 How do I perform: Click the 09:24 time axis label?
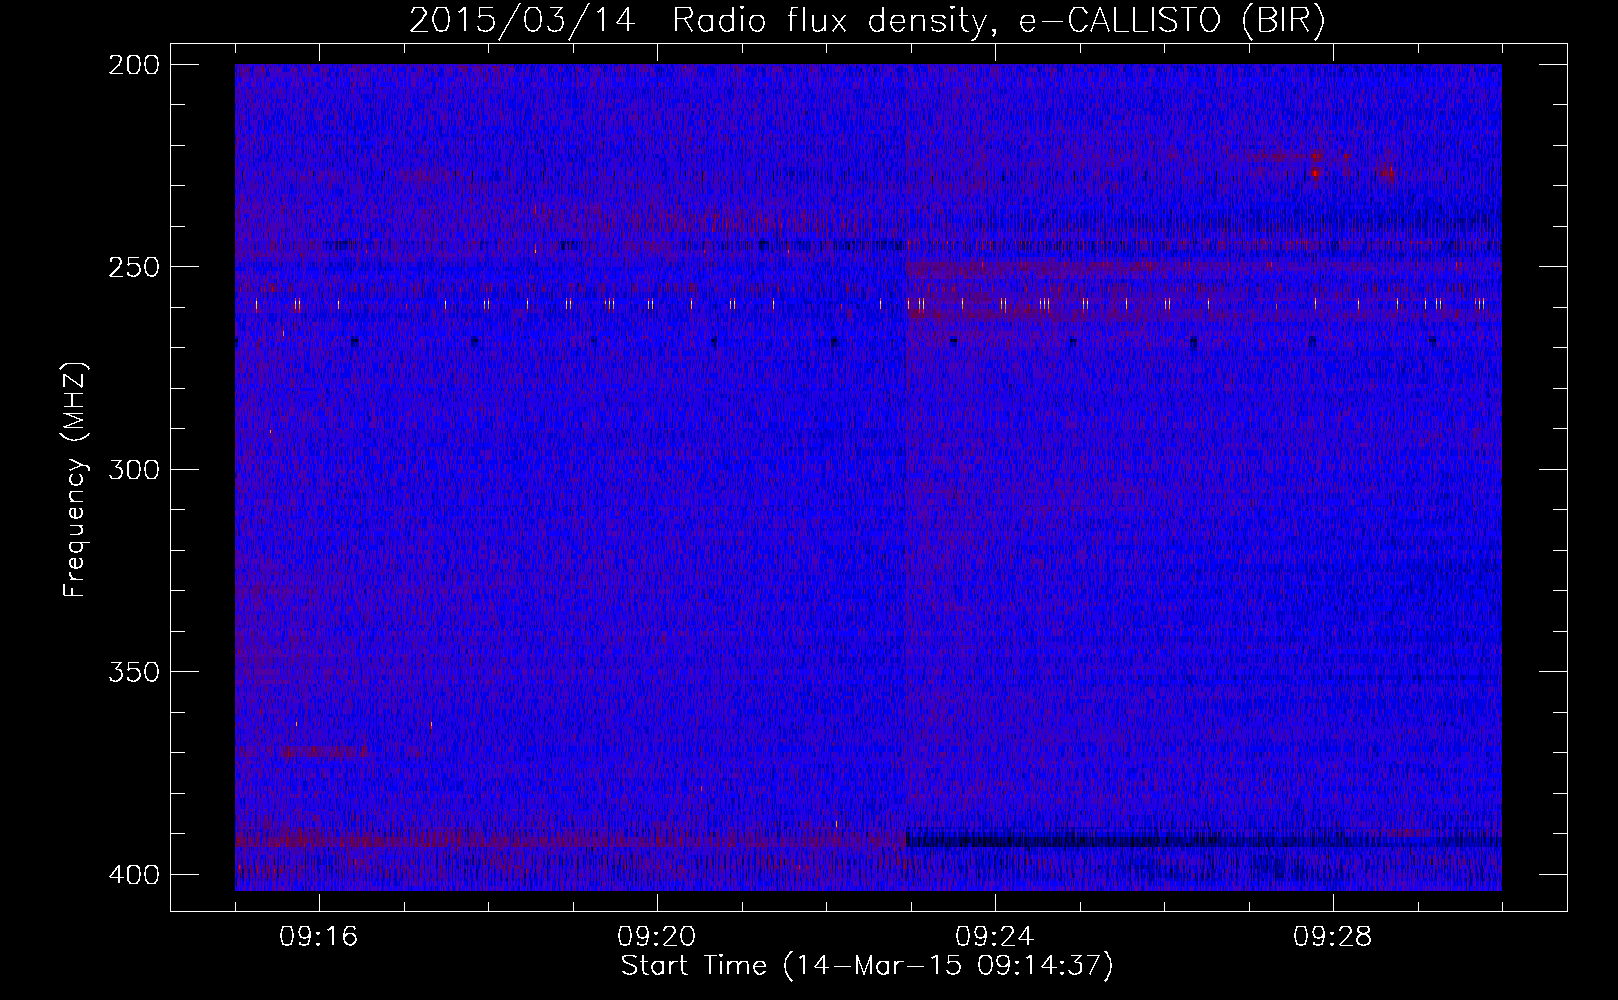995,937
